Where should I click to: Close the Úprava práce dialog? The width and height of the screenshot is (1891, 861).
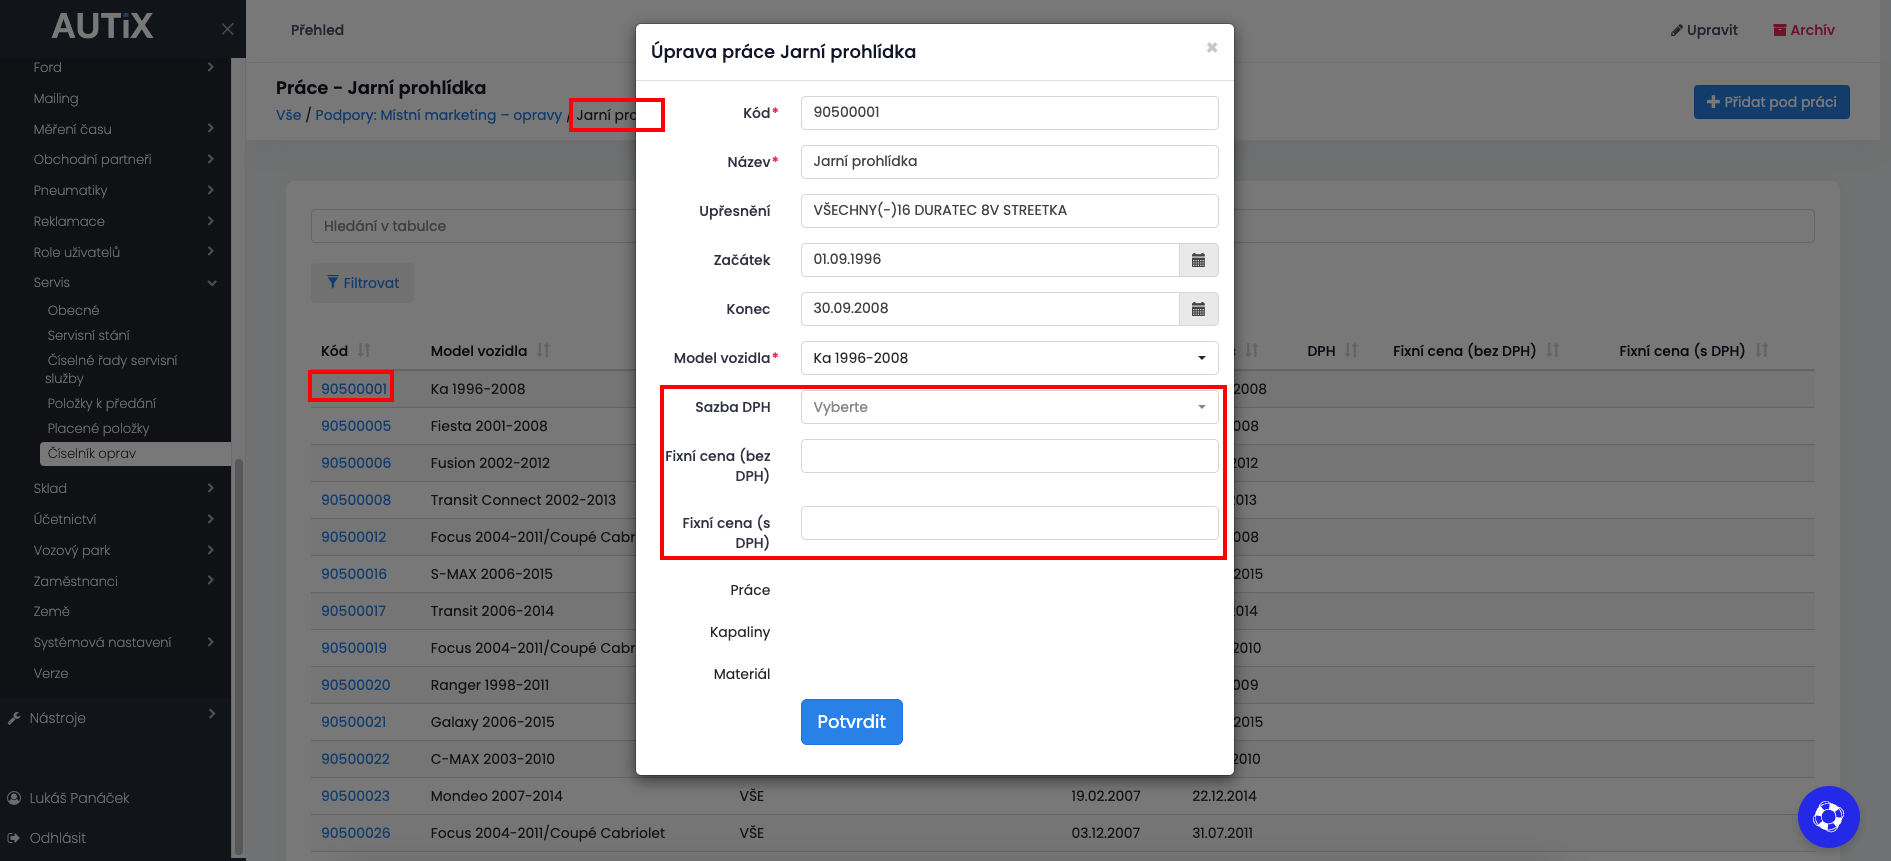click(1211, 48)
